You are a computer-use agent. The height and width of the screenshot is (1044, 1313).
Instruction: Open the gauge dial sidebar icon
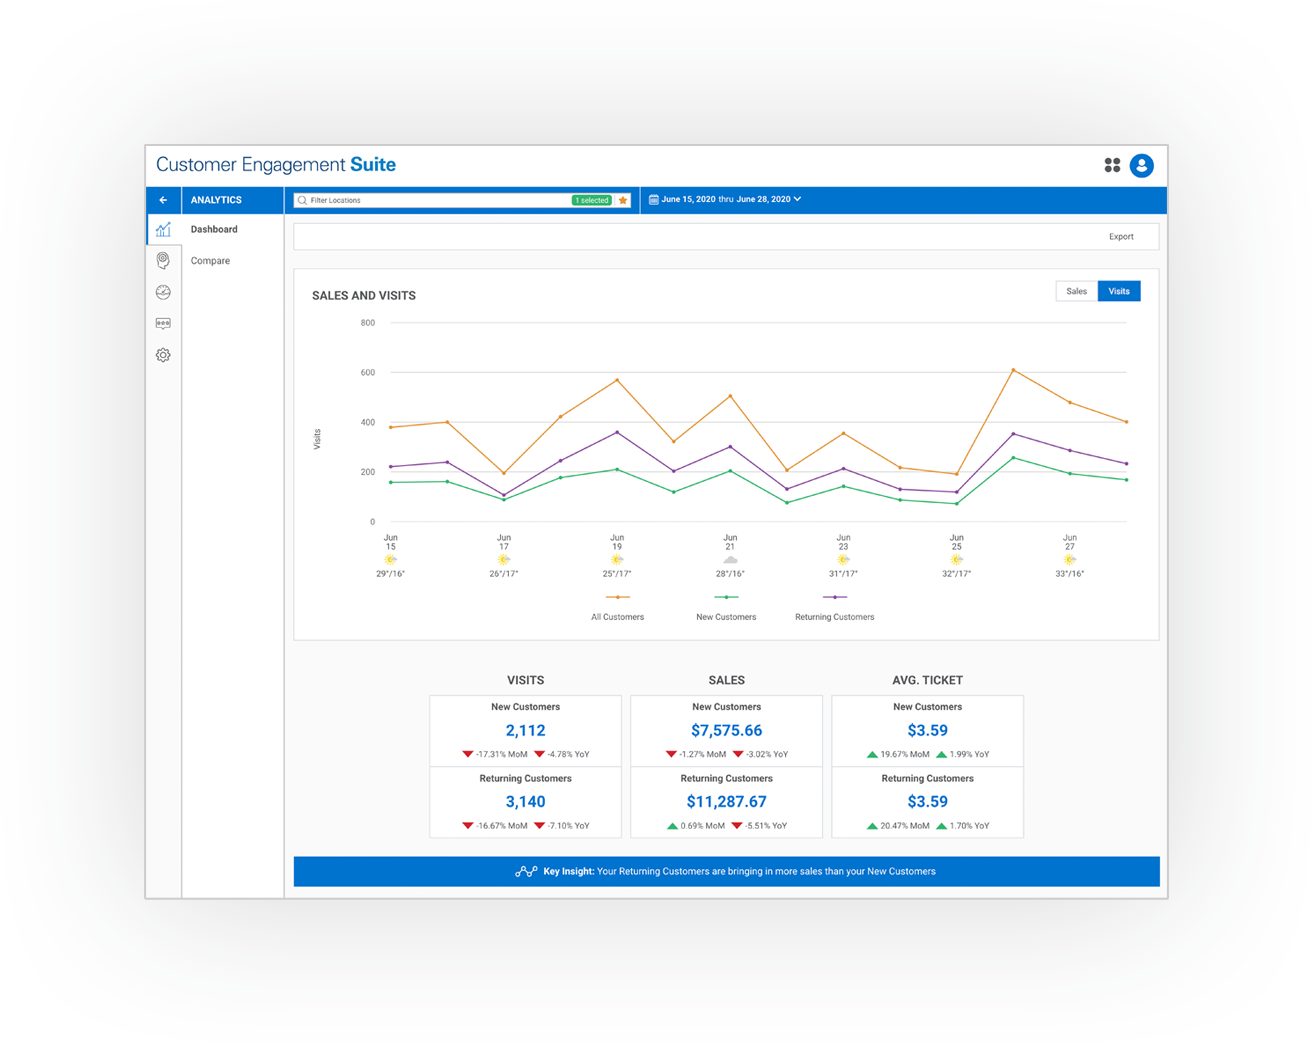tap(163, 292)
